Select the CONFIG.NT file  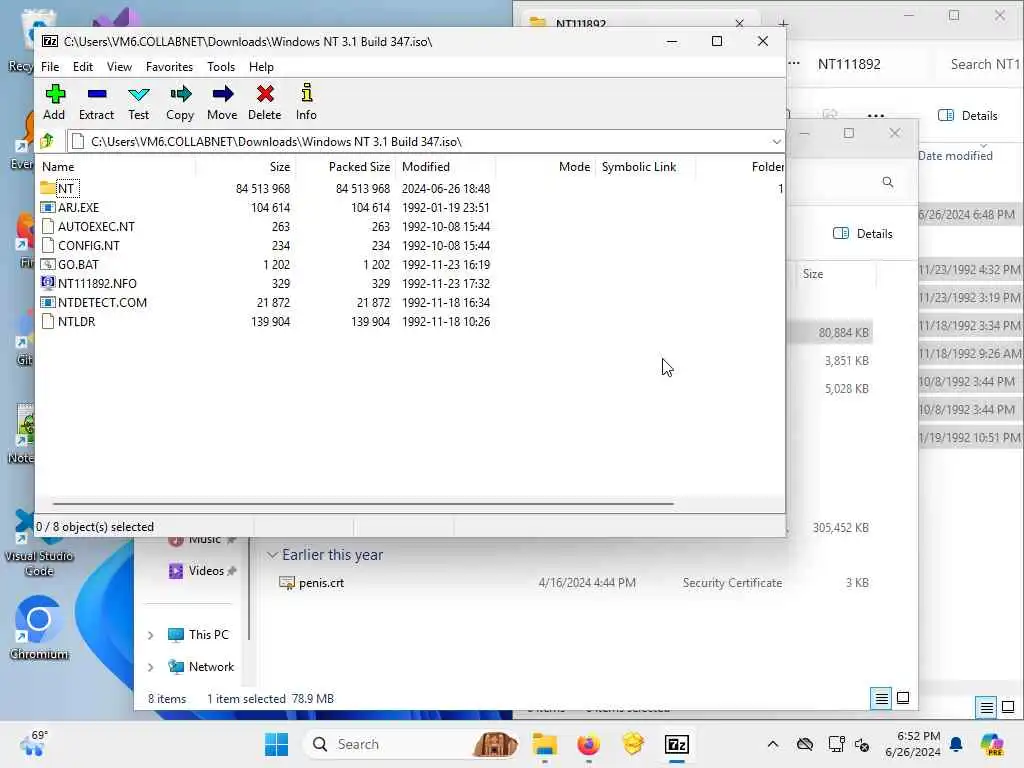[89, 246]
